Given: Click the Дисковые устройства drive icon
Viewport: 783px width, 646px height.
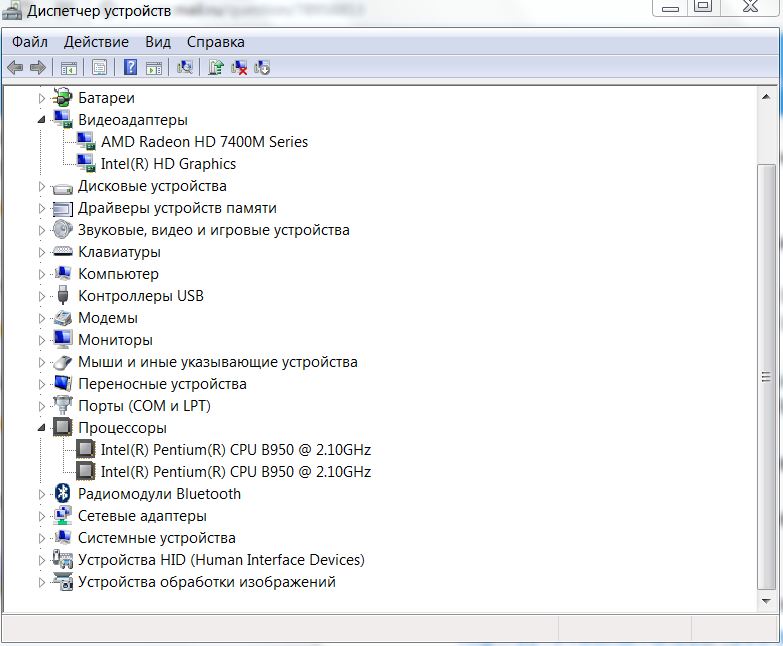Looking at the screenshot, I should click(x=62, y=188).
